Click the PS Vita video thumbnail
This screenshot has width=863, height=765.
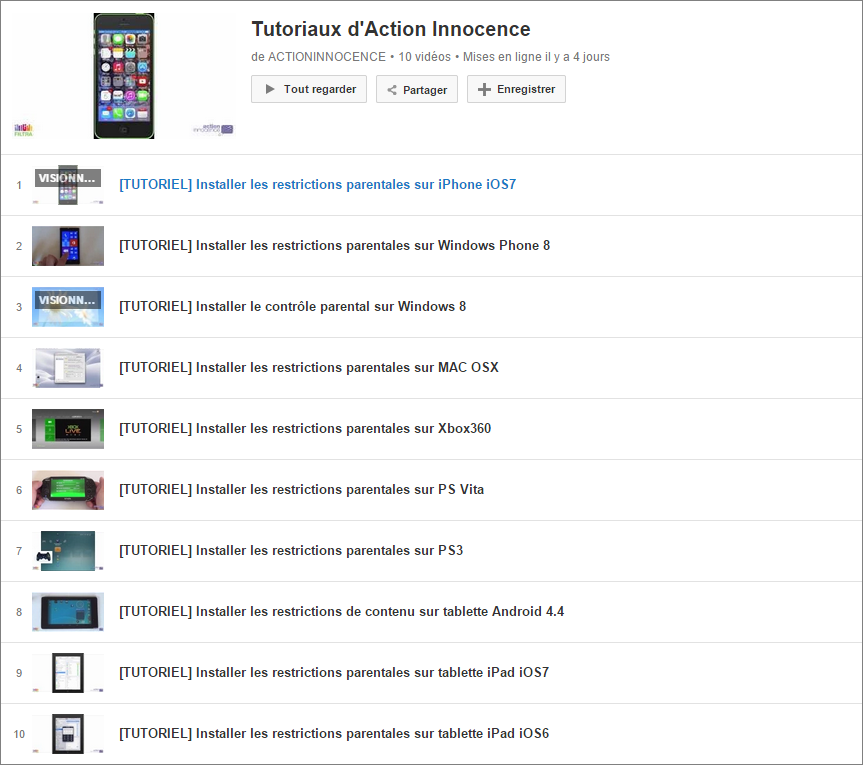click(x=68, y=490)
